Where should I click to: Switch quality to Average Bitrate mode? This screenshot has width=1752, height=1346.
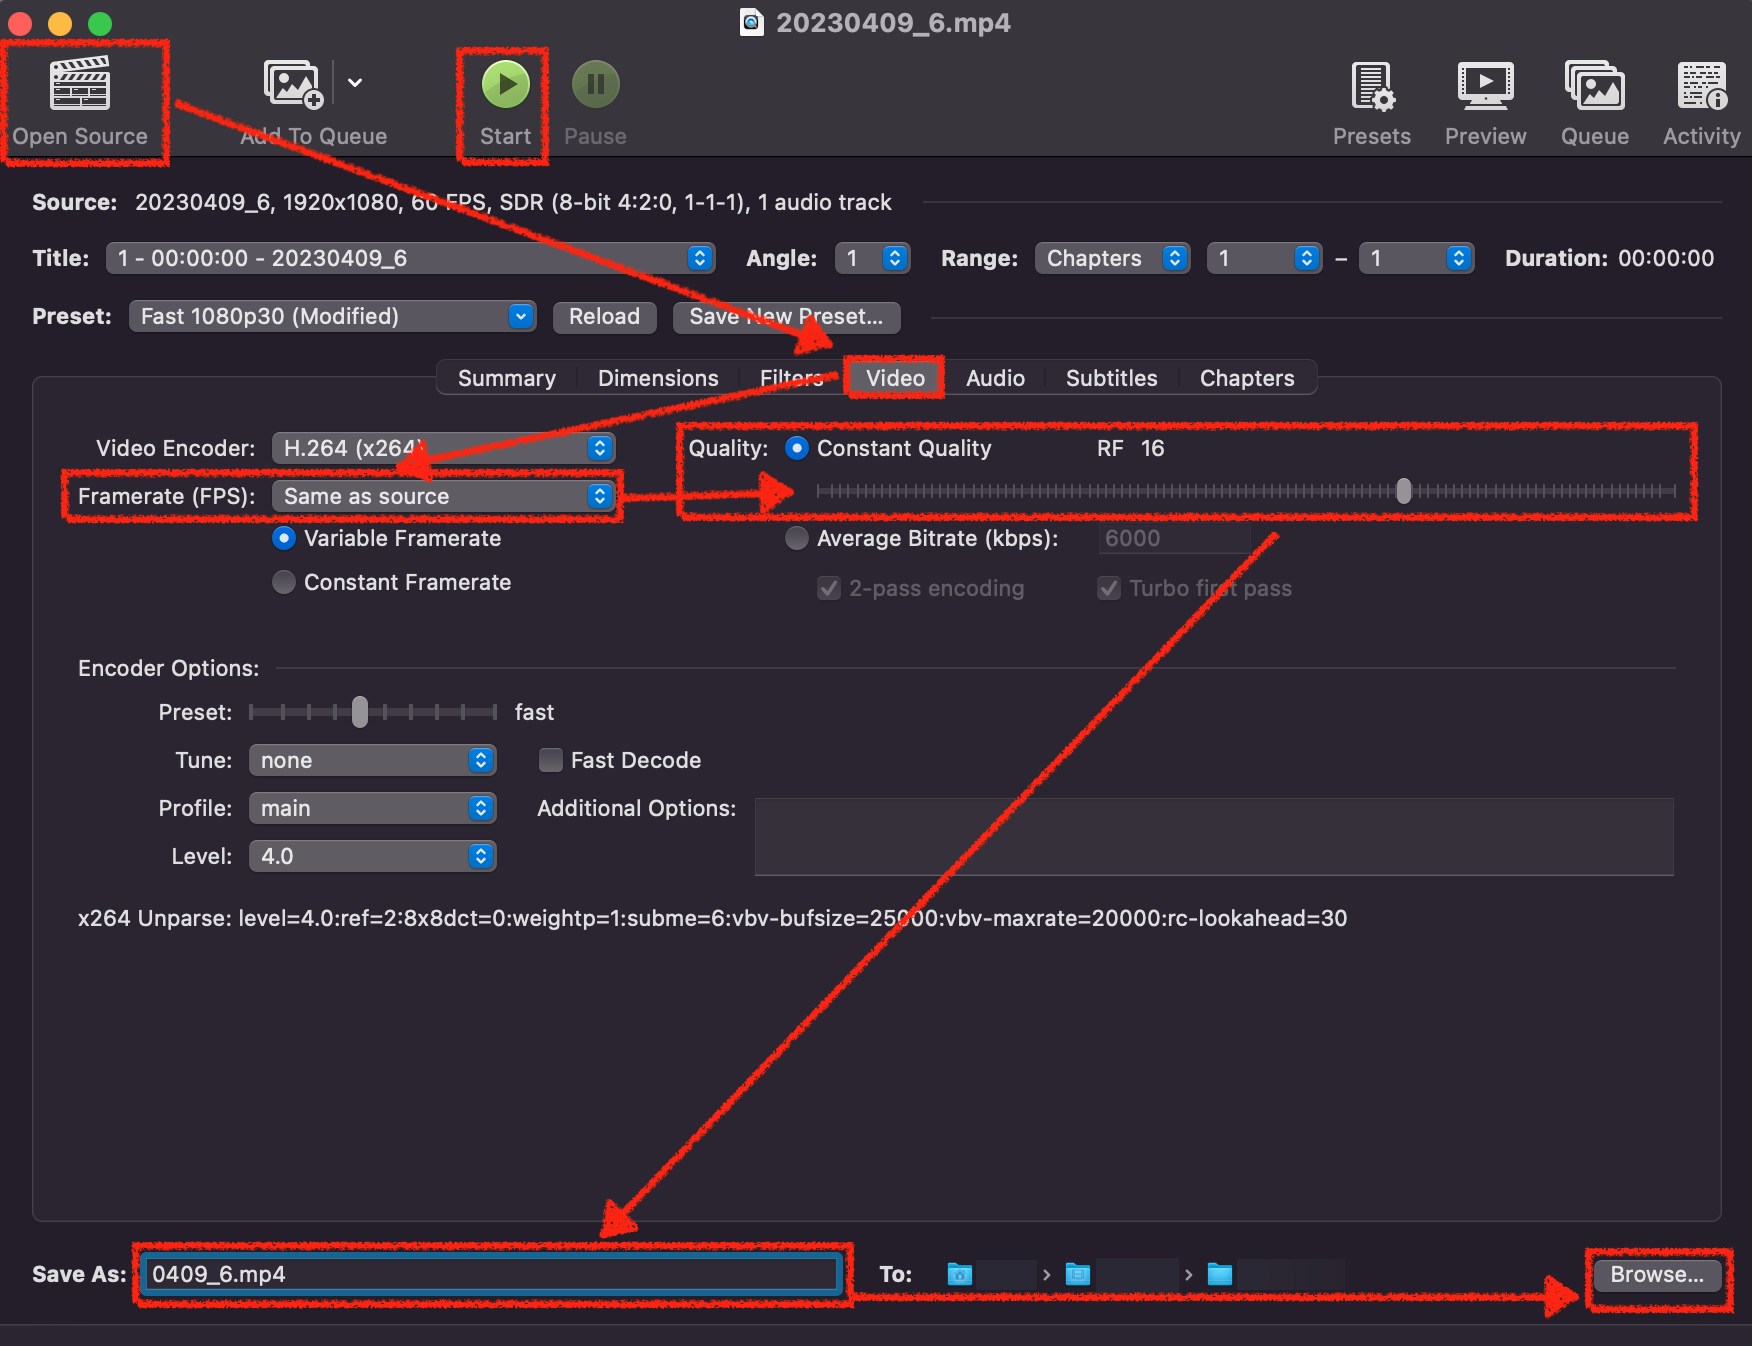click(x=796, y=538)
